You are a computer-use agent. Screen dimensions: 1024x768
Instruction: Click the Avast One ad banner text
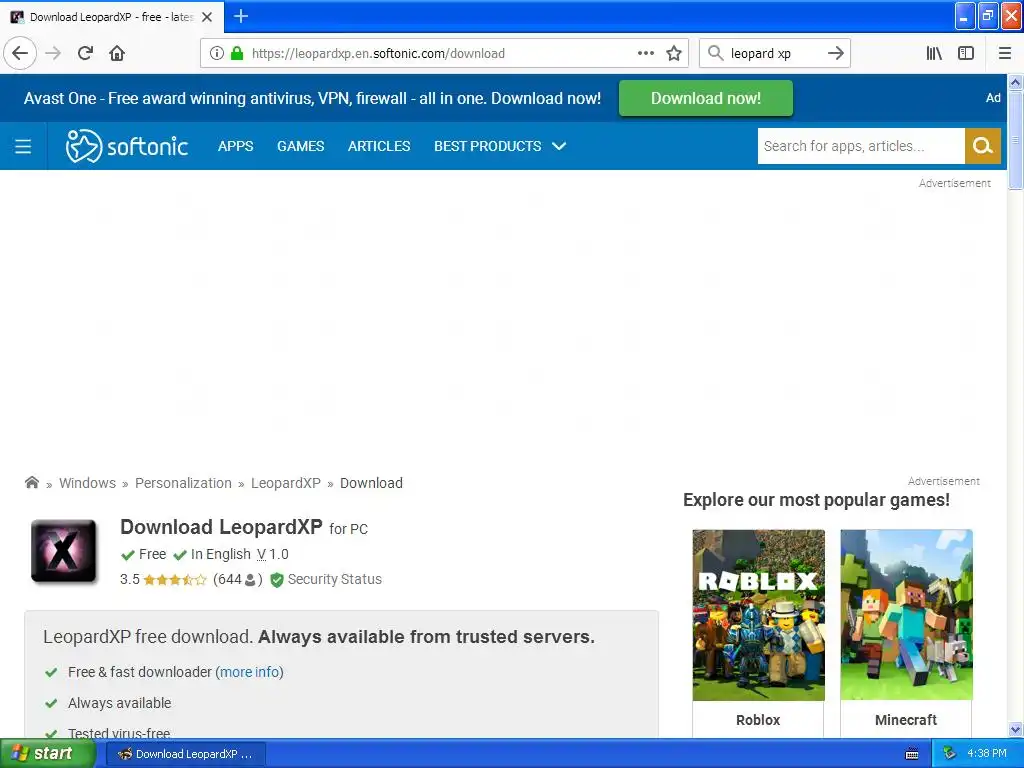click(x=312, y=98)
